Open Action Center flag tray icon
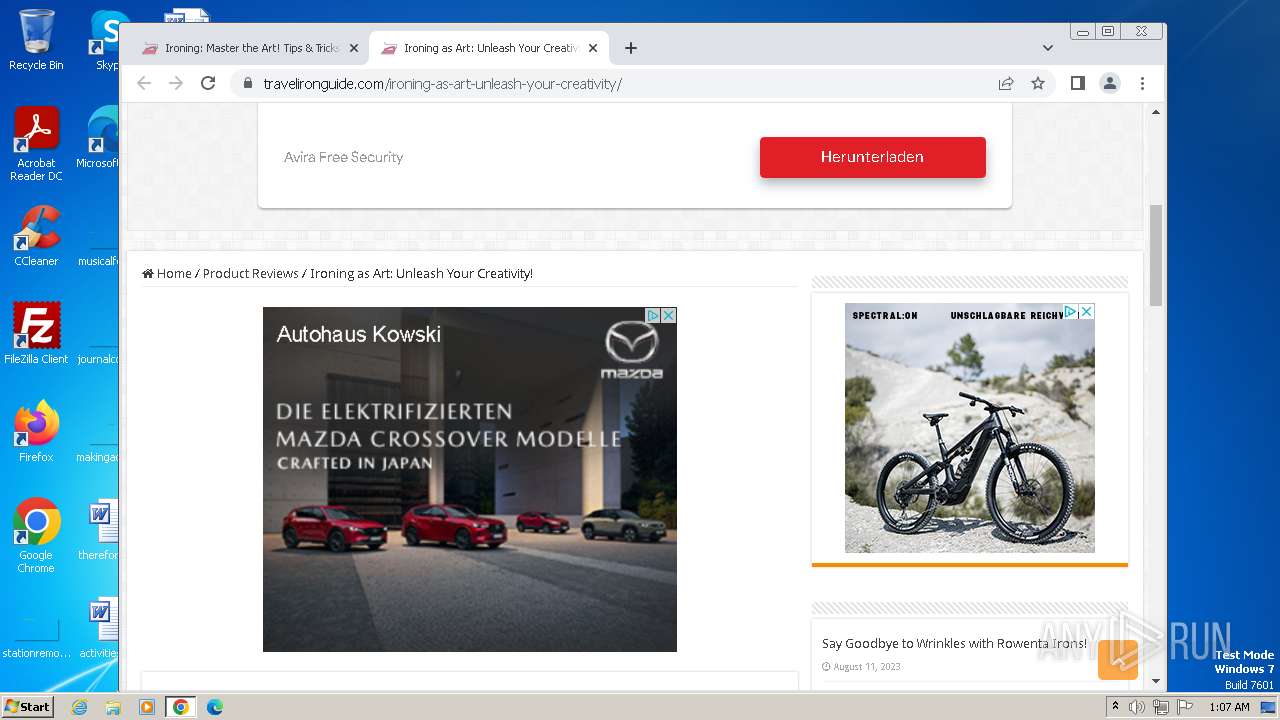The width and height of the screenshot is (1280, 720). coord(1183,707)
